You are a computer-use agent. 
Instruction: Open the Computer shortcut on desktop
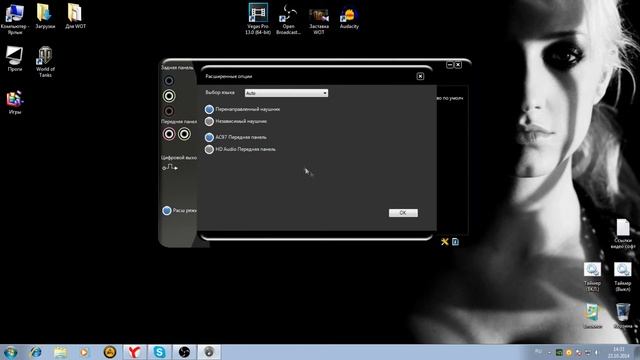(15, 19)
